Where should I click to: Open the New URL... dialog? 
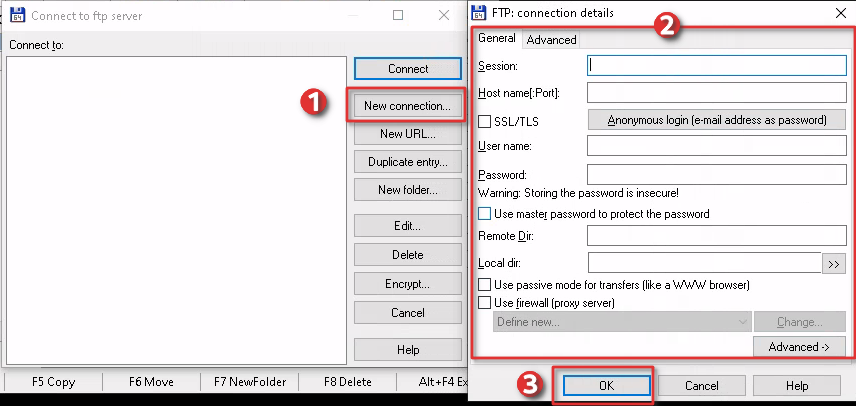(x=407, y=134)
